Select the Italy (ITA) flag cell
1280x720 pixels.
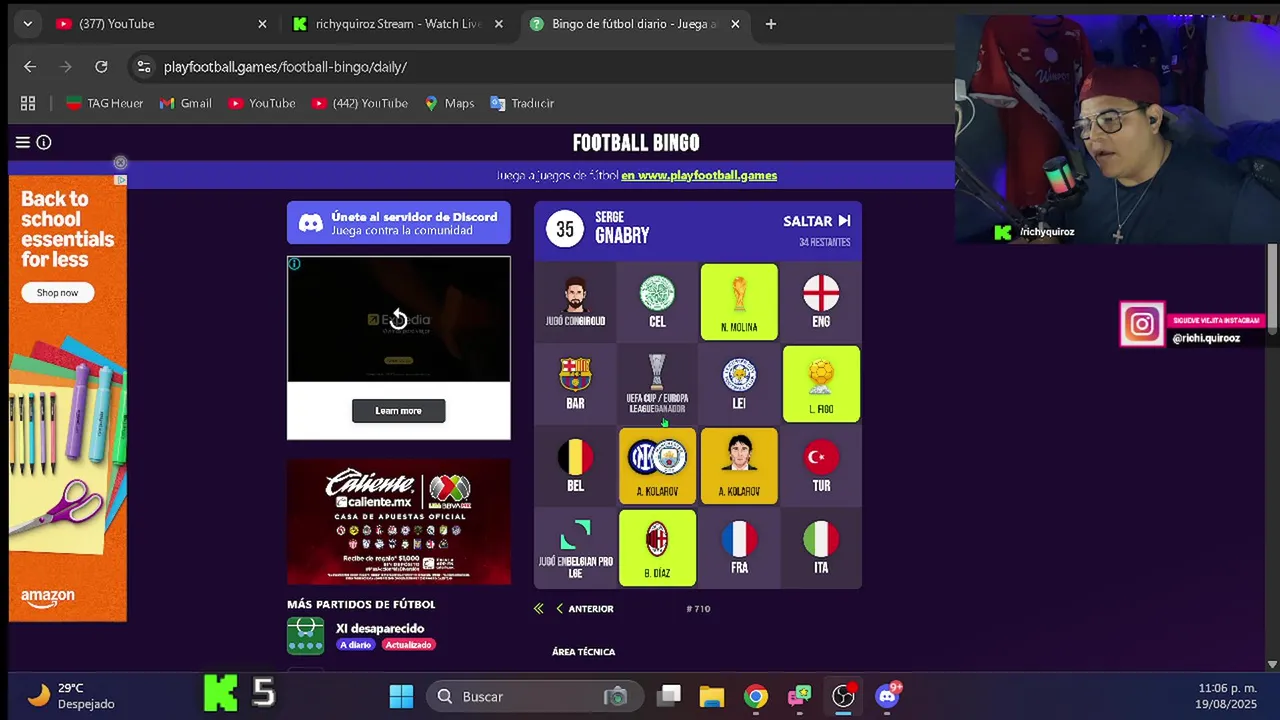point(821,548)
